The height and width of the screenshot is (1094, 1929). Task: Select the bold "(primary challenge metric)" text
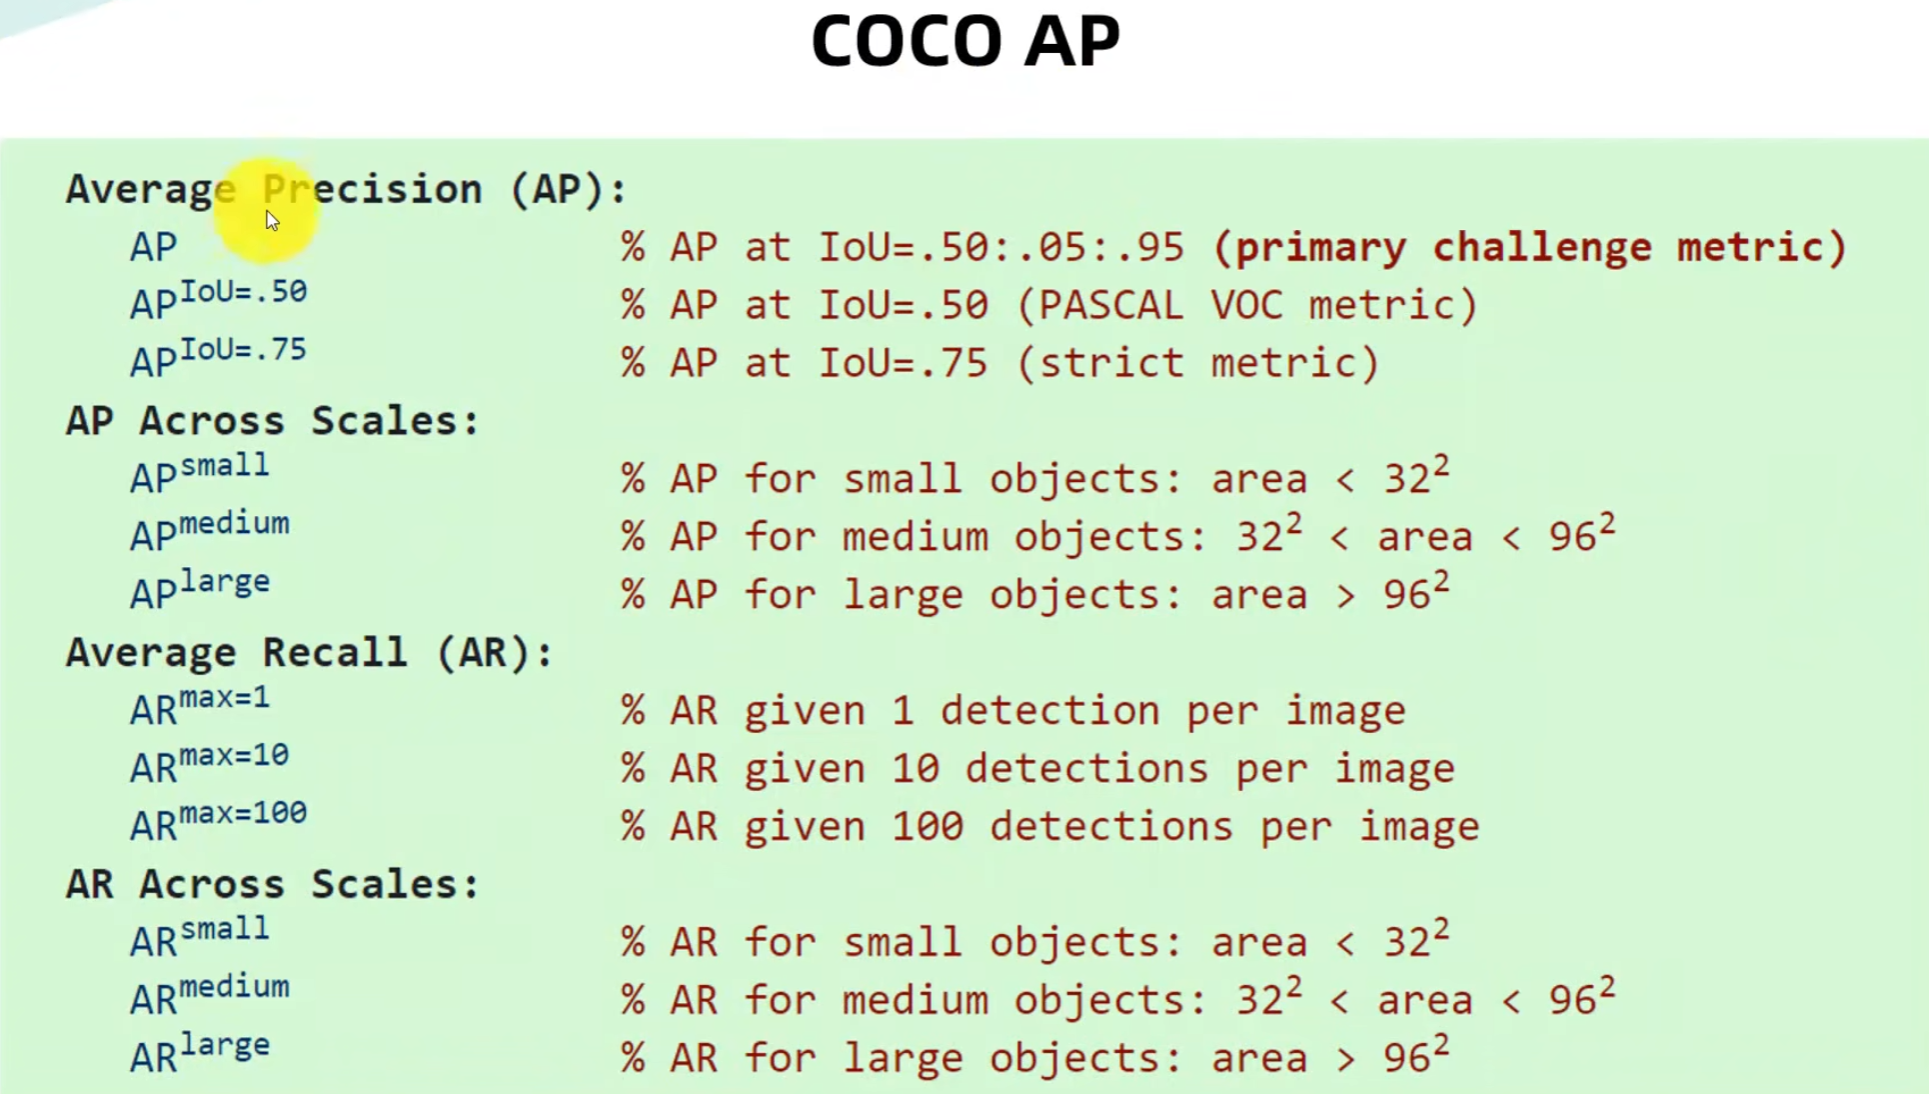click(1529, 247)
